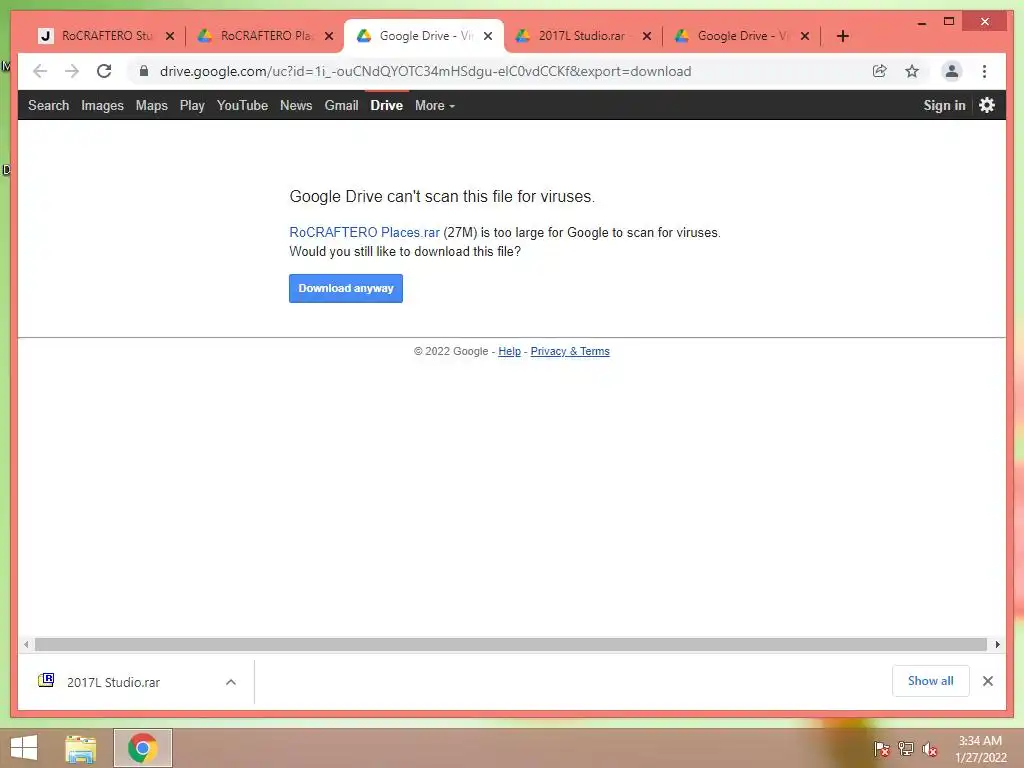Expand the More dropdown
This screenshot has height=768, width=1024.
point(435,105)
